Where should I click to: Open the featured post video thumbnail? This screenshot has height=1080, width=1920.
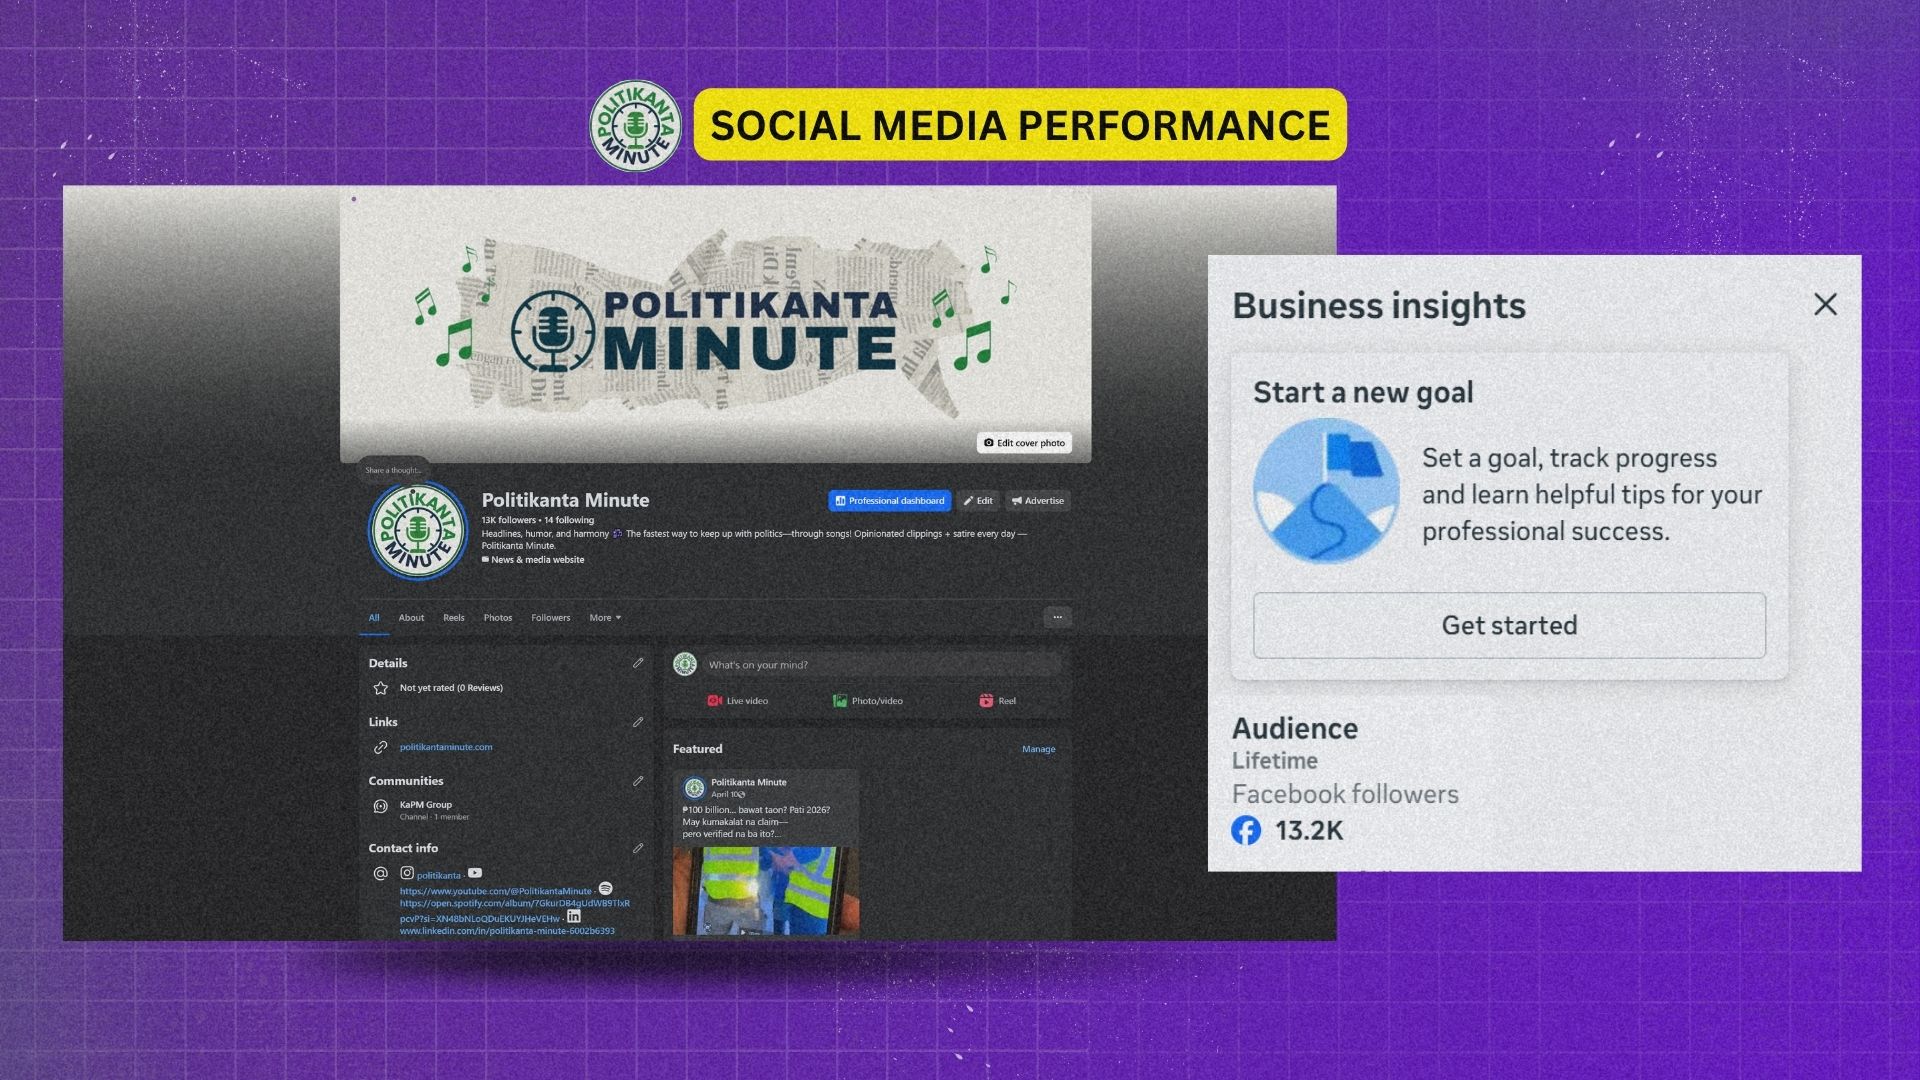click(766, 891)
